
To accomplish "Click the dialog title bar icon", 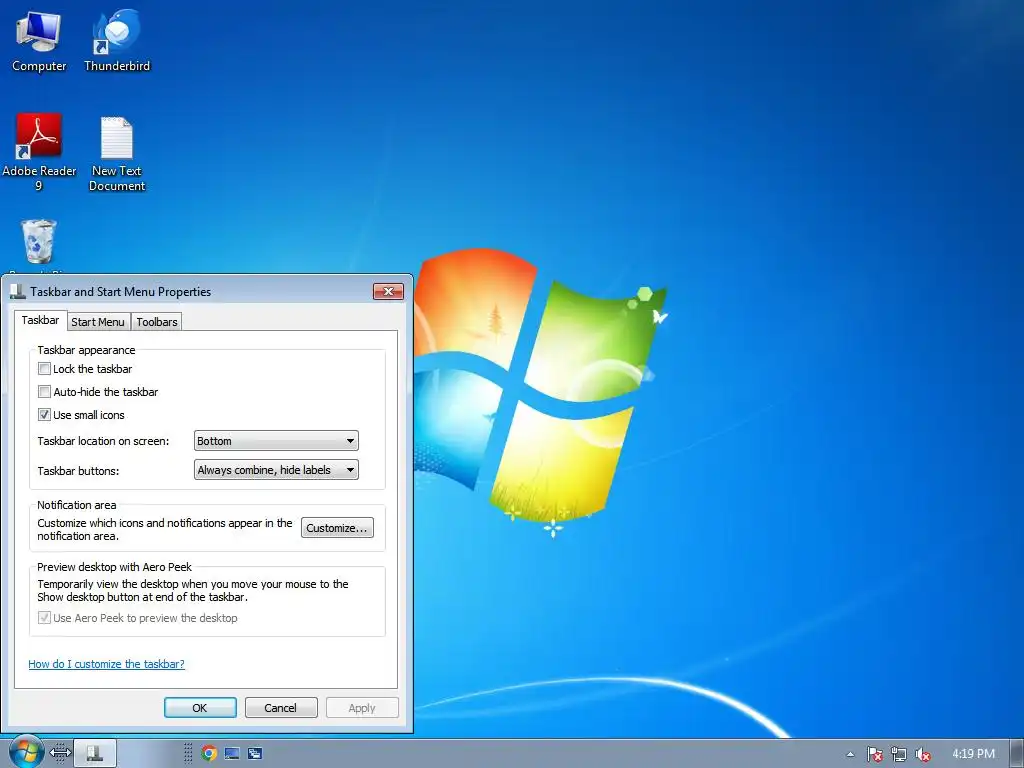I will pyautogui.click(x=18, y=291).
